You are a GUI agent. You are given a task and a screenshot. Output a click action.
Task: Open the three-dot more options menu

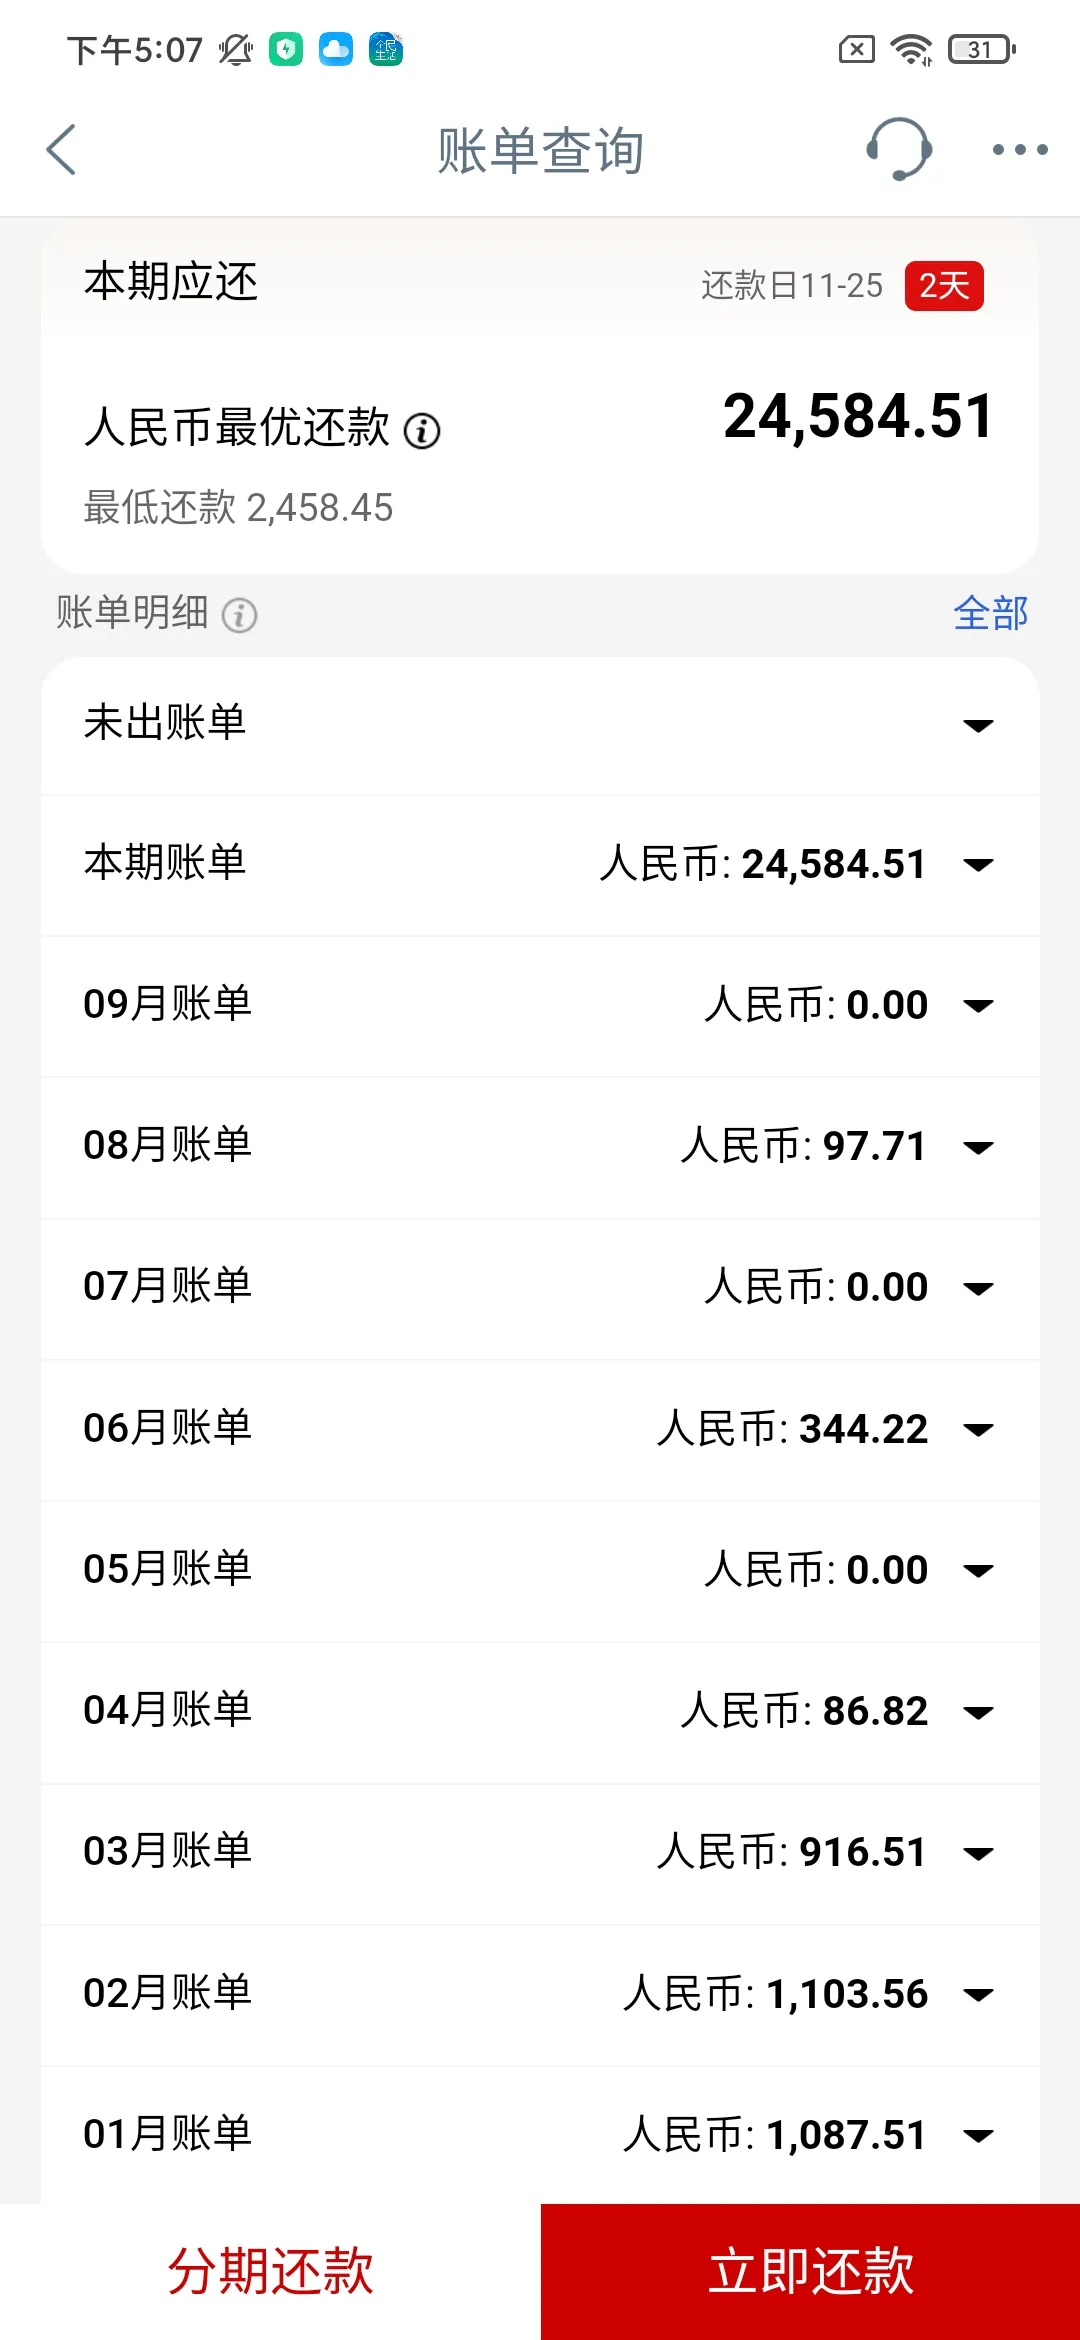tap(1019, 150)
